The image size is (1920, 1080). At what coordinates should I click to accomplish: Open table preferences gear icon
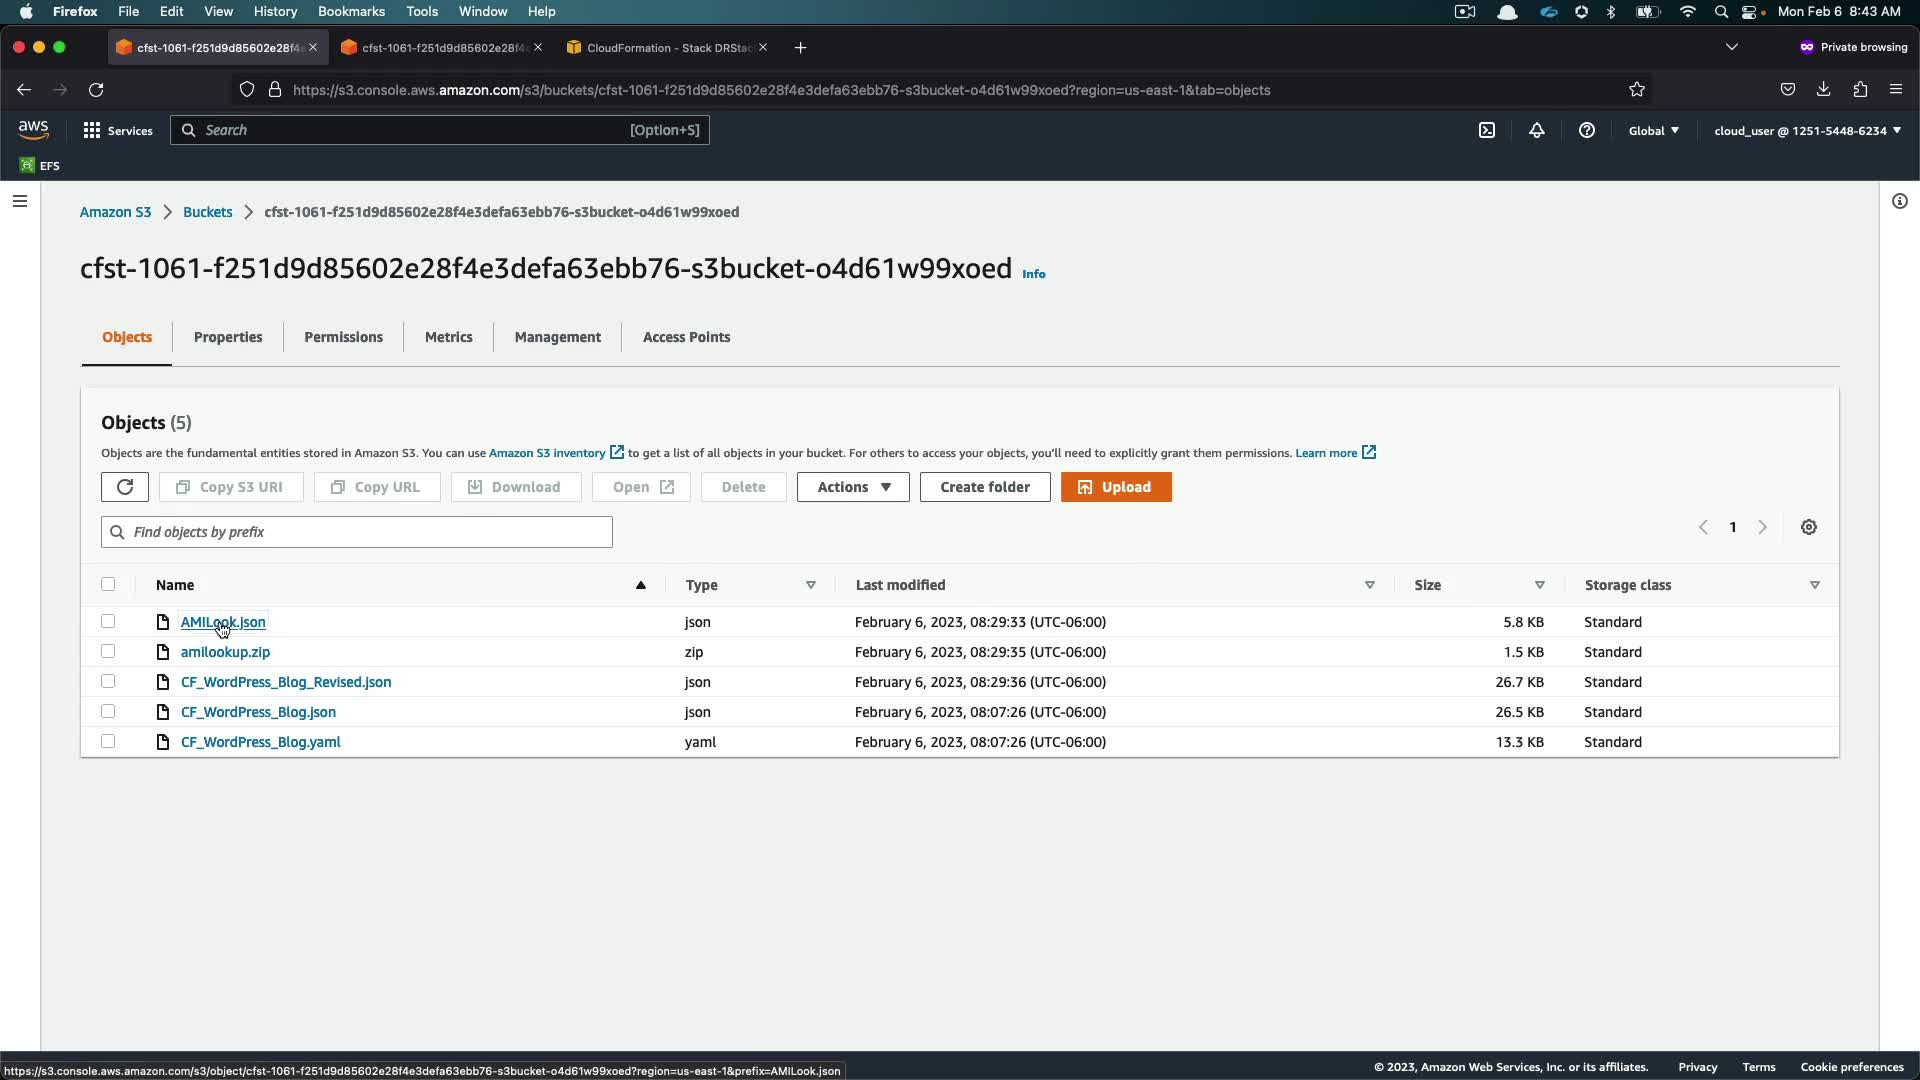1808,527
